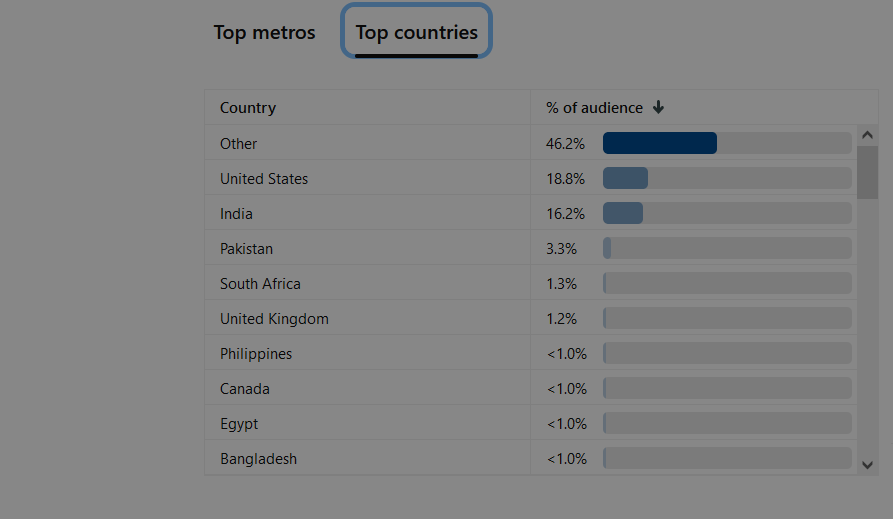Click the Country column header
Image resolution: width=893 pixels, height=519 pixels.
coord(248,108)
